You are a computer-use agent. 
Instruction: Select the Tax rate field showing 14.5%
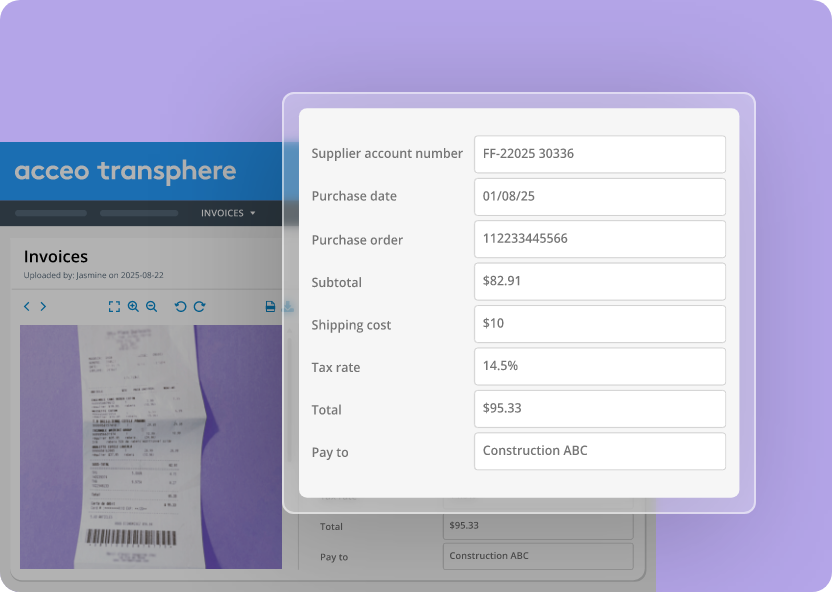click(x=599, y=366)
